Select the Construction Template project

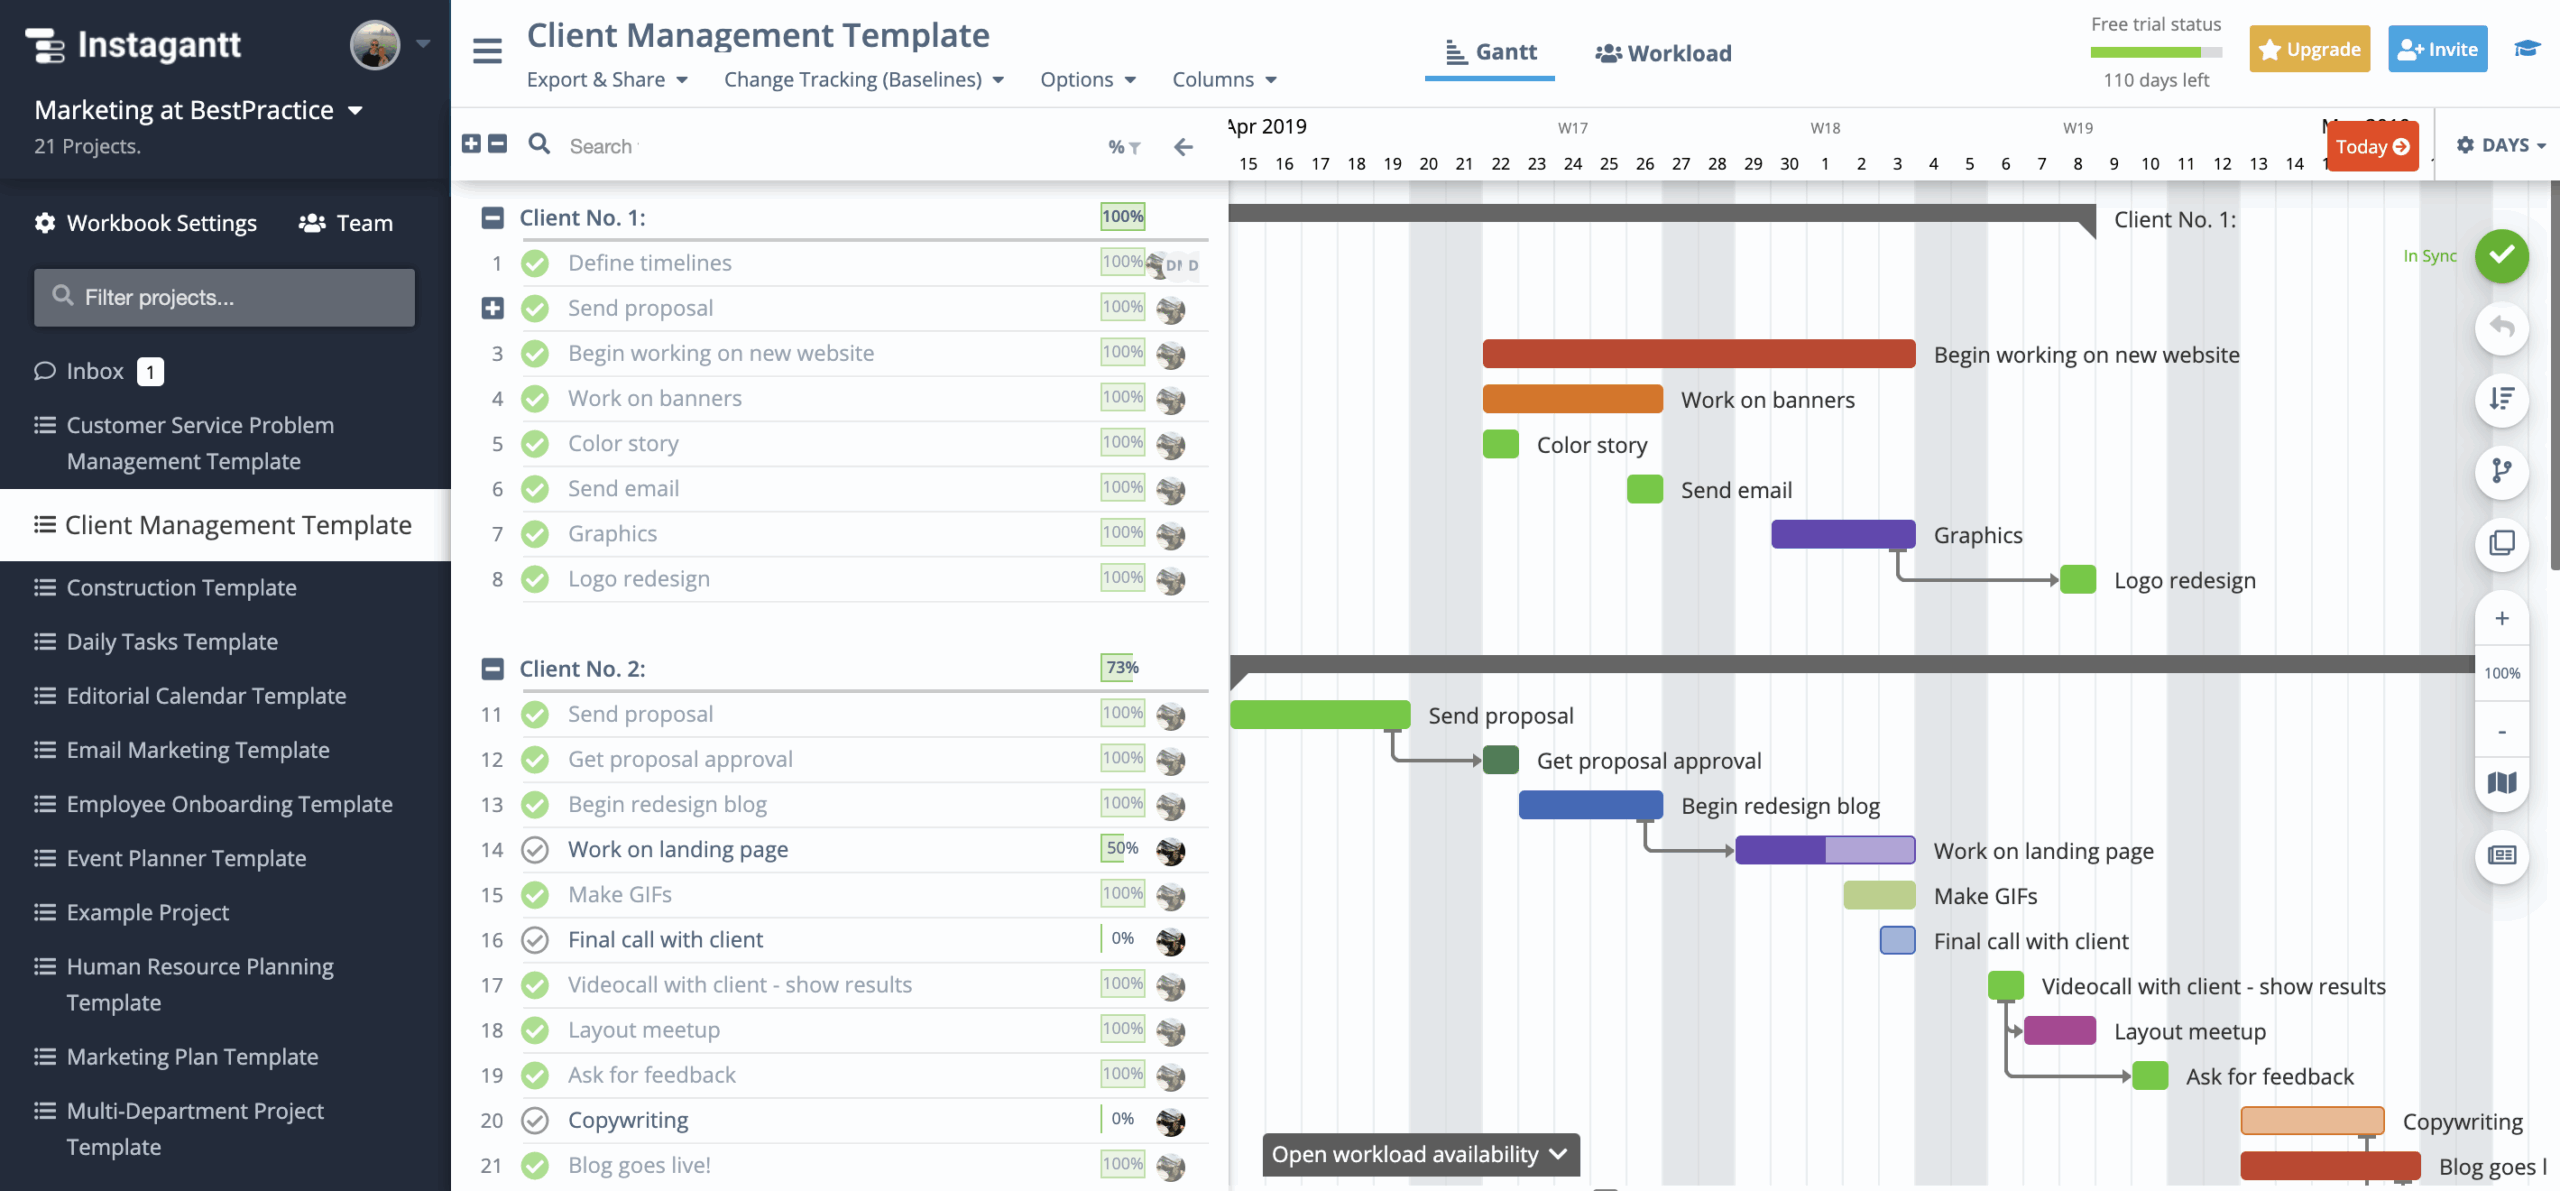pyautogui.click(x=181, y=587)
